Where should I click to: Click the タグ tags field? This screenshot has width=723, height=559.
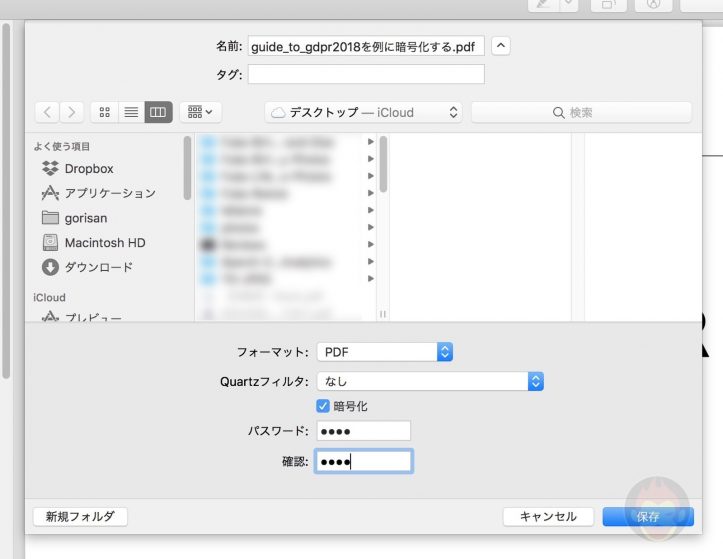366,74
